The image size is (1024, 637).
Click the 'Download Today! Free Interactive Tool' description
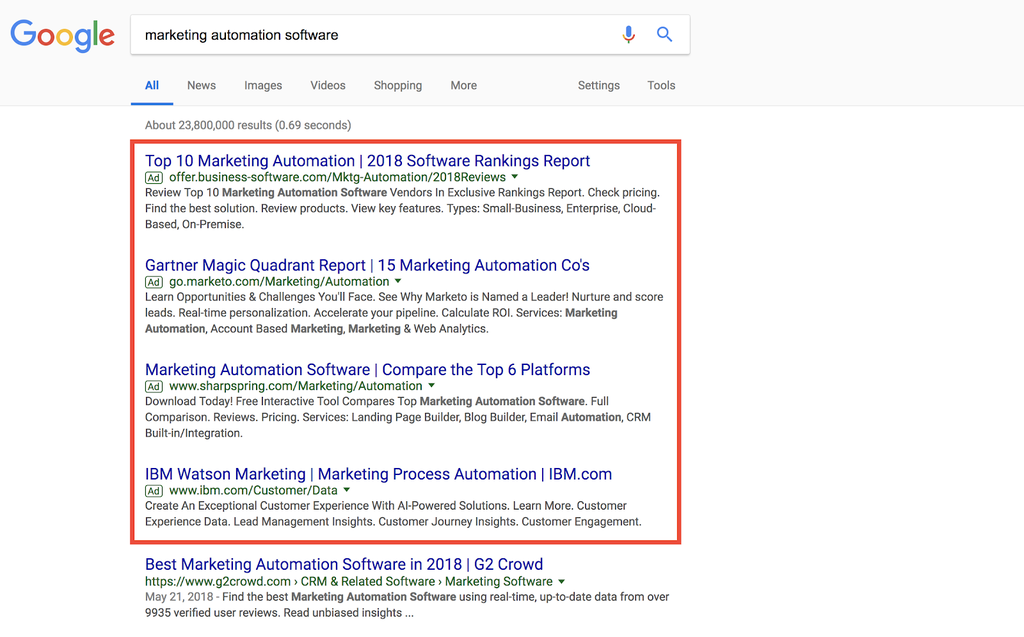(398, 417)
